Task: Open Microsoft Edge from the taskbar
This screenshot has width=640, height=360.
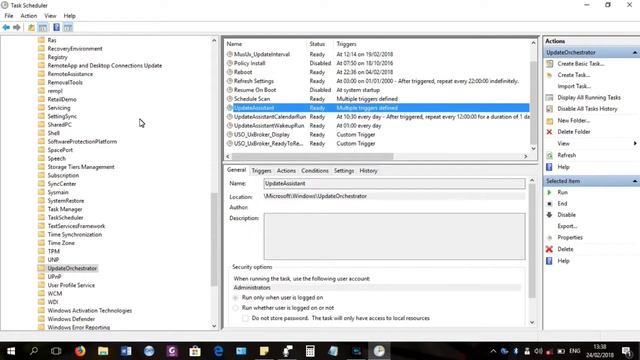Action: click(x=218, y=351)
